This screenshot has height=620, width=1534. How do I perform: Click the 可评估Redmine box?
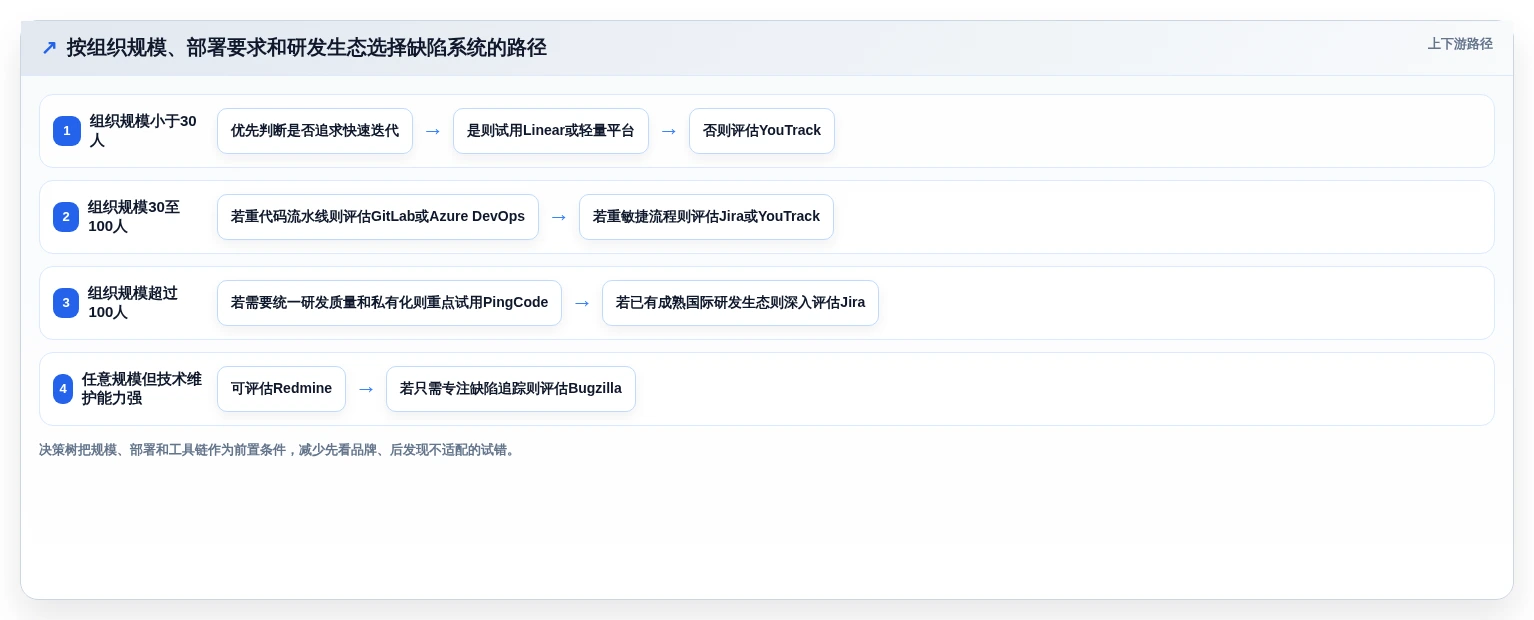281,389
